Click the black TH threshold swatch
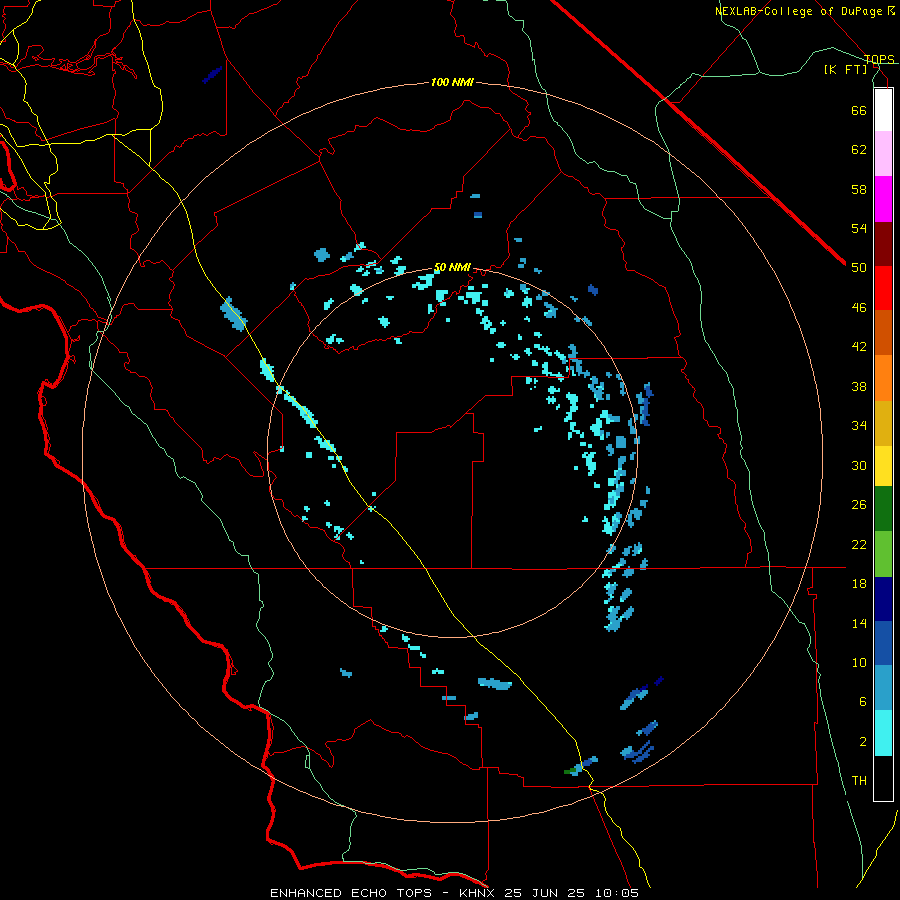Viewport: 900px width, 900px height. 883,778
